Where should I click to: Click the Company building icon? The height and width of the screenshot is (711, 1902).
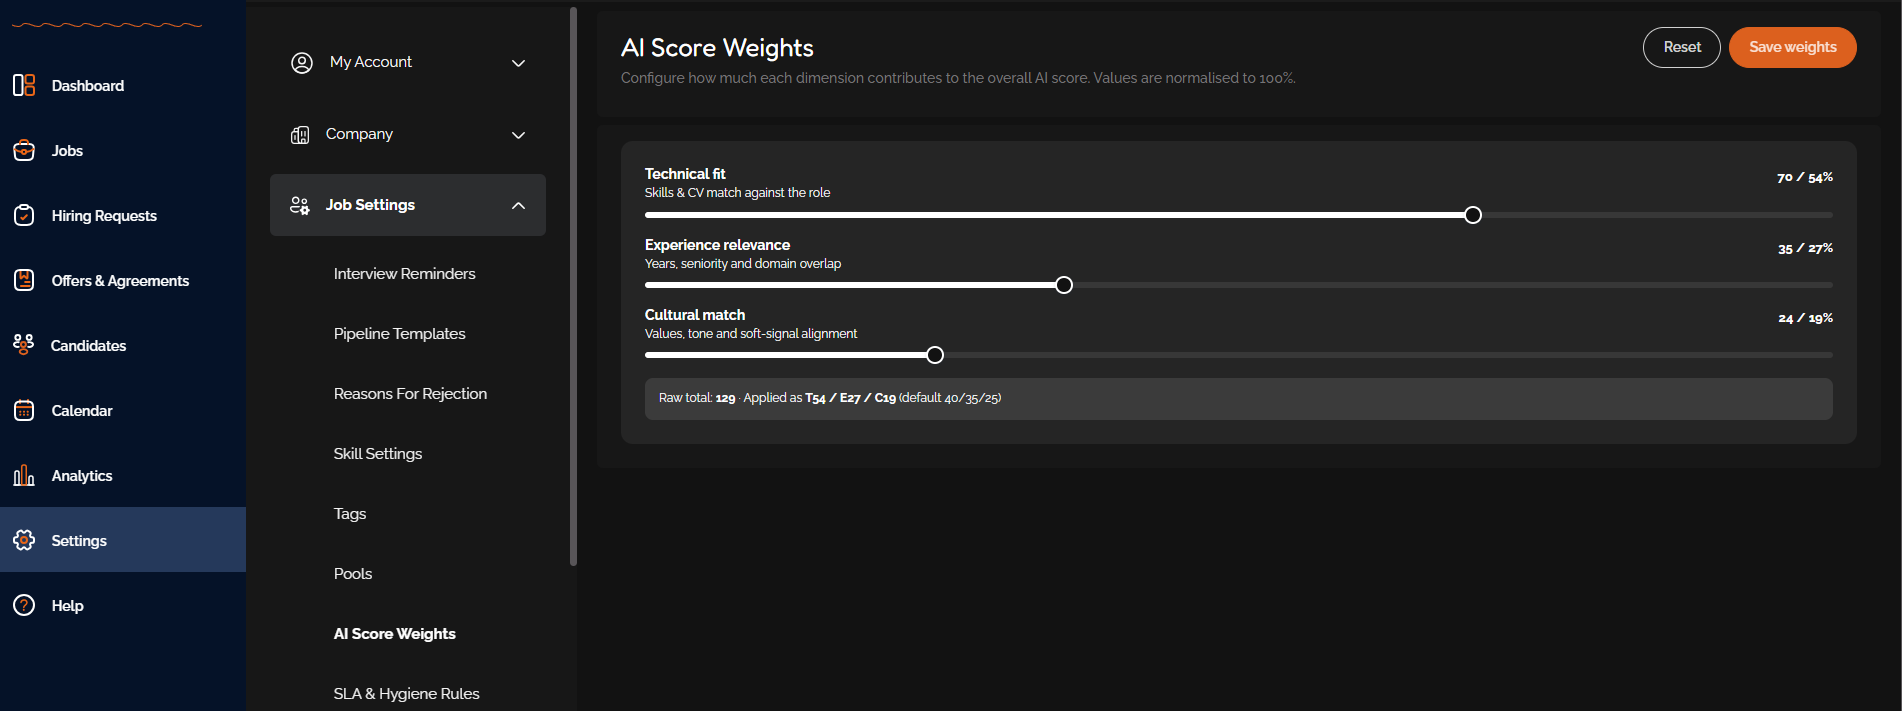300,135
